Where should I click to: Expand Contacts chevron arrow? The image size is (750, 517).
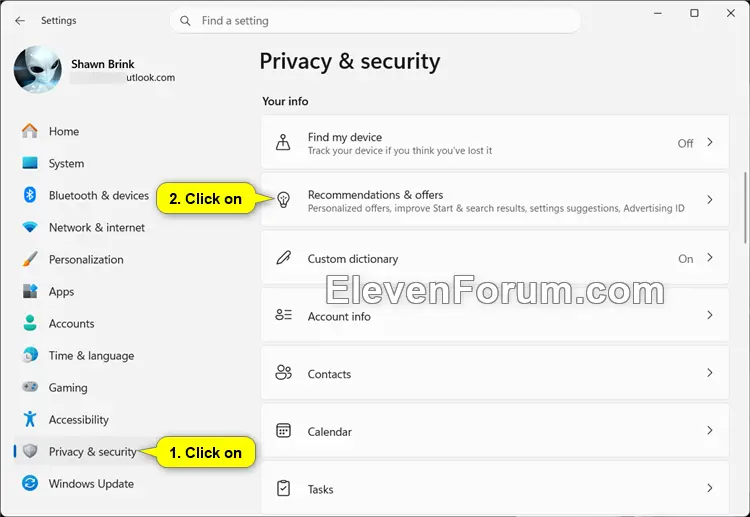[x=710, y=373]
